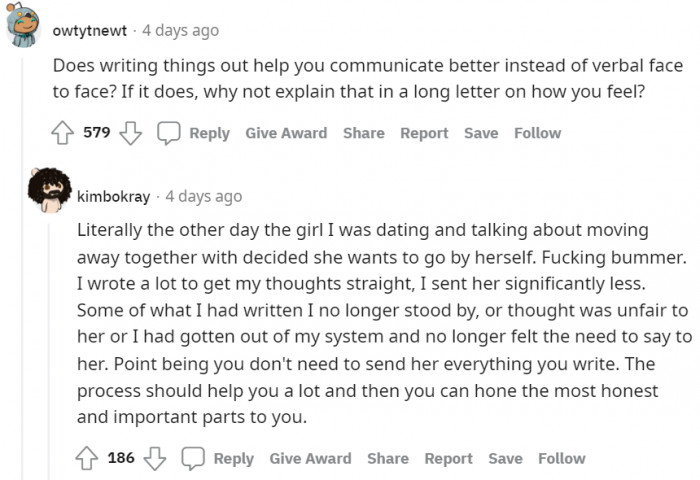Upvote owtytnewt's comment
The height and width of the screenshot is (480, 700).
[x=62, y=133]
